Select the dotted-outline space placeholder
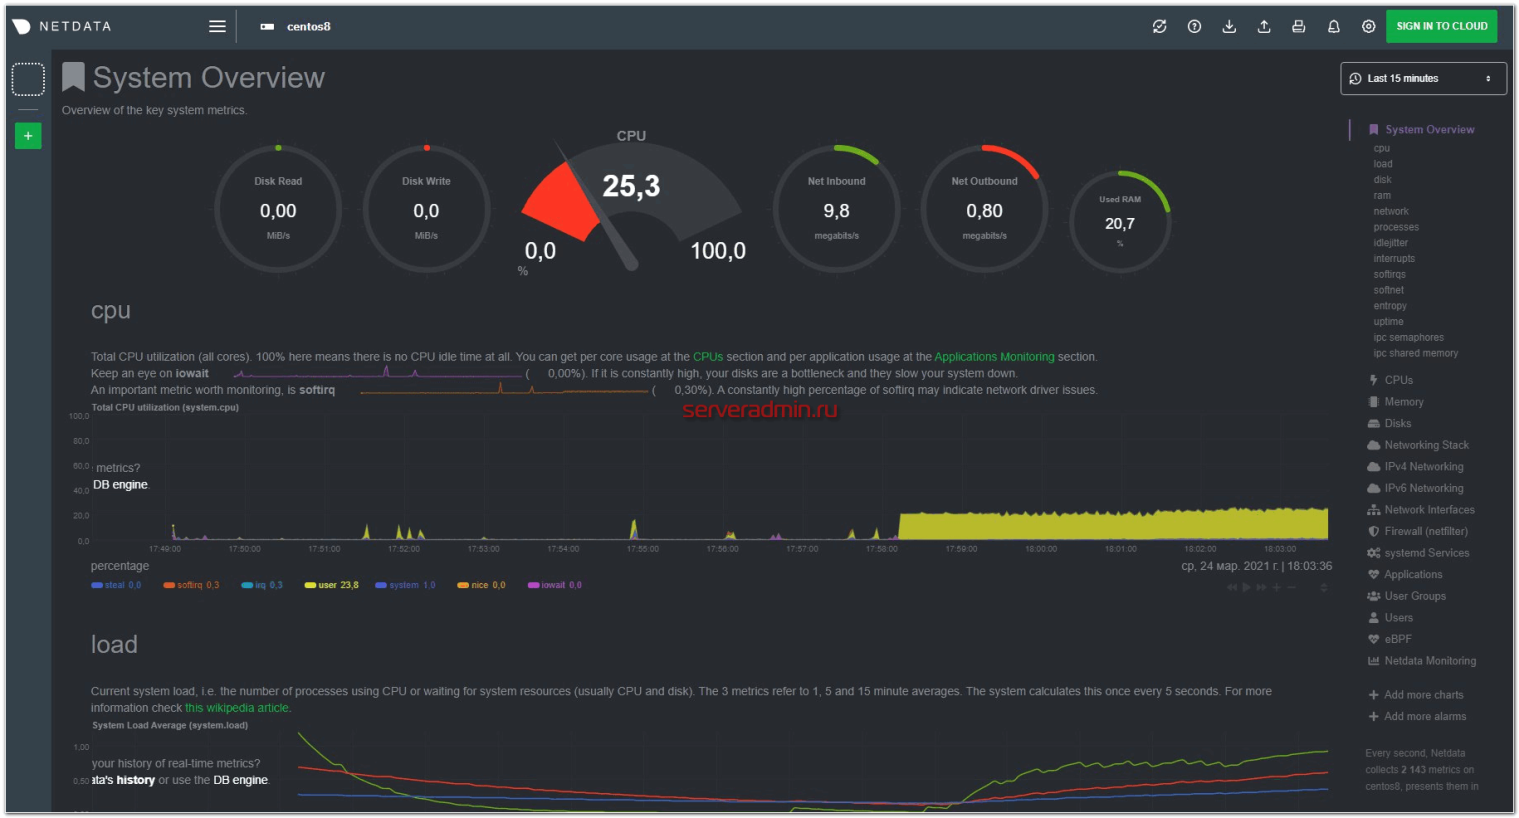This screenshot has width=1519, height=818. click(28, 79)
